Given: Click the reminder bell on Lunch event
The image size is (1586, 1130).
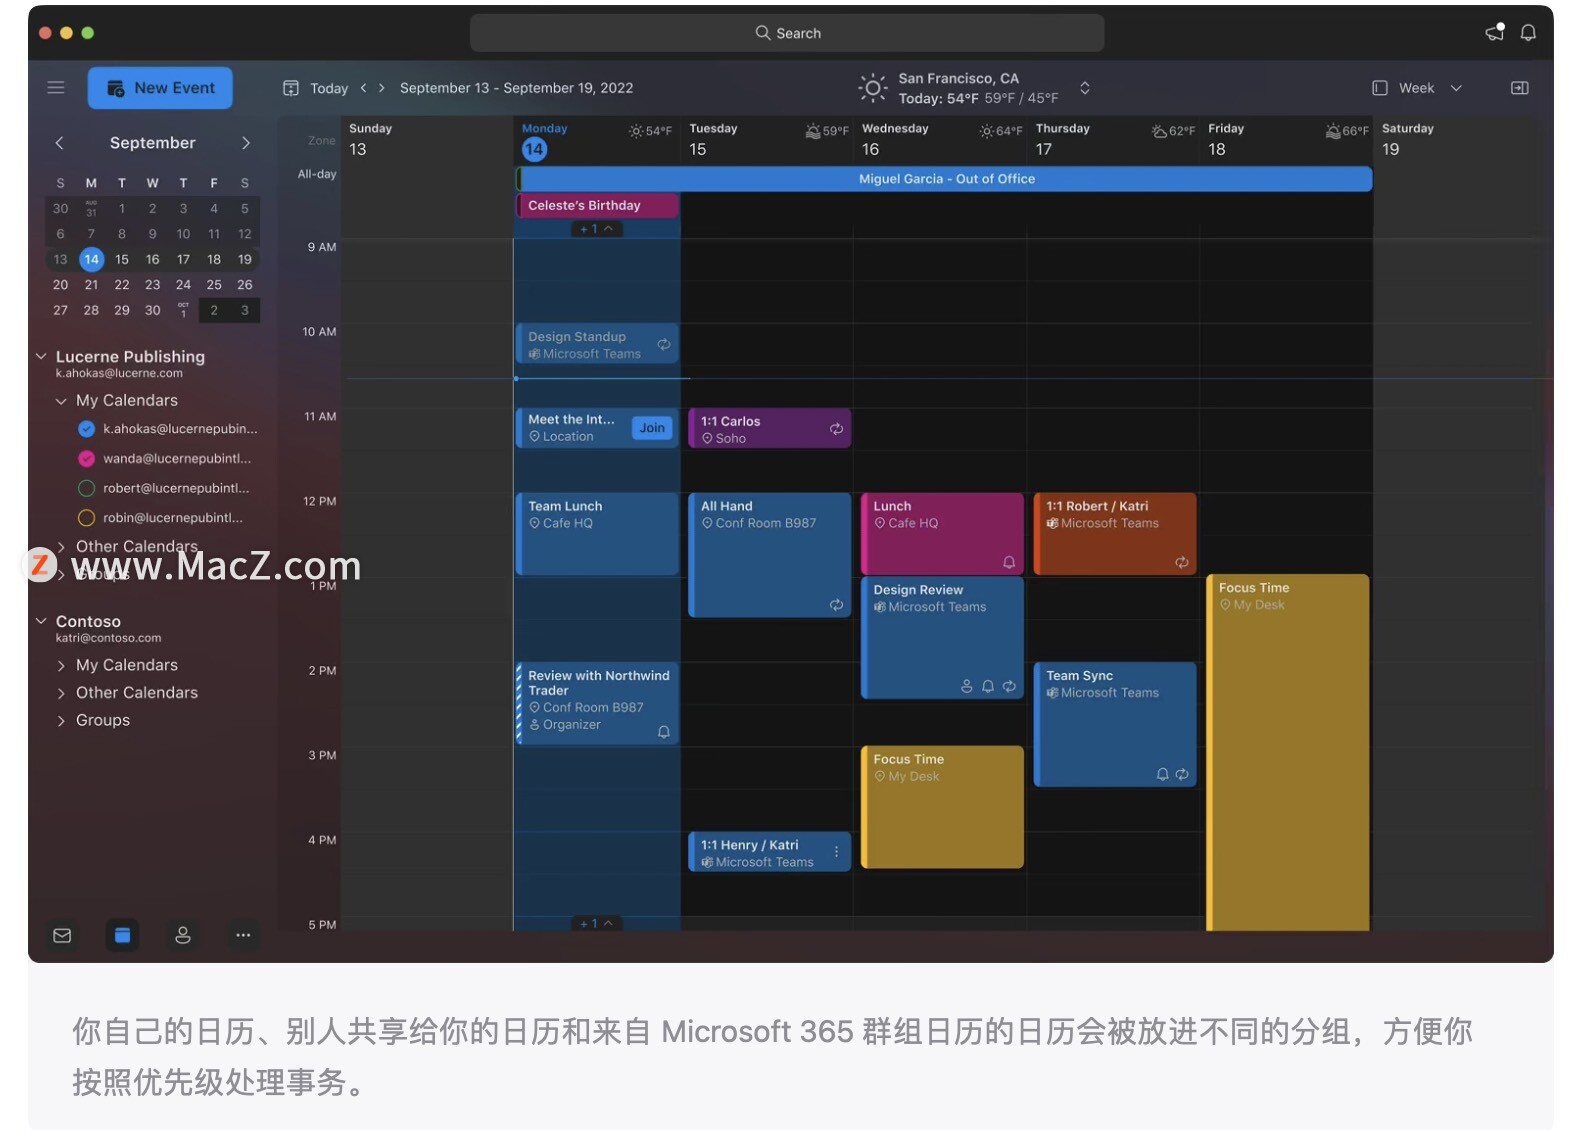Looking at the screenshot, I should pos(1009,563).
